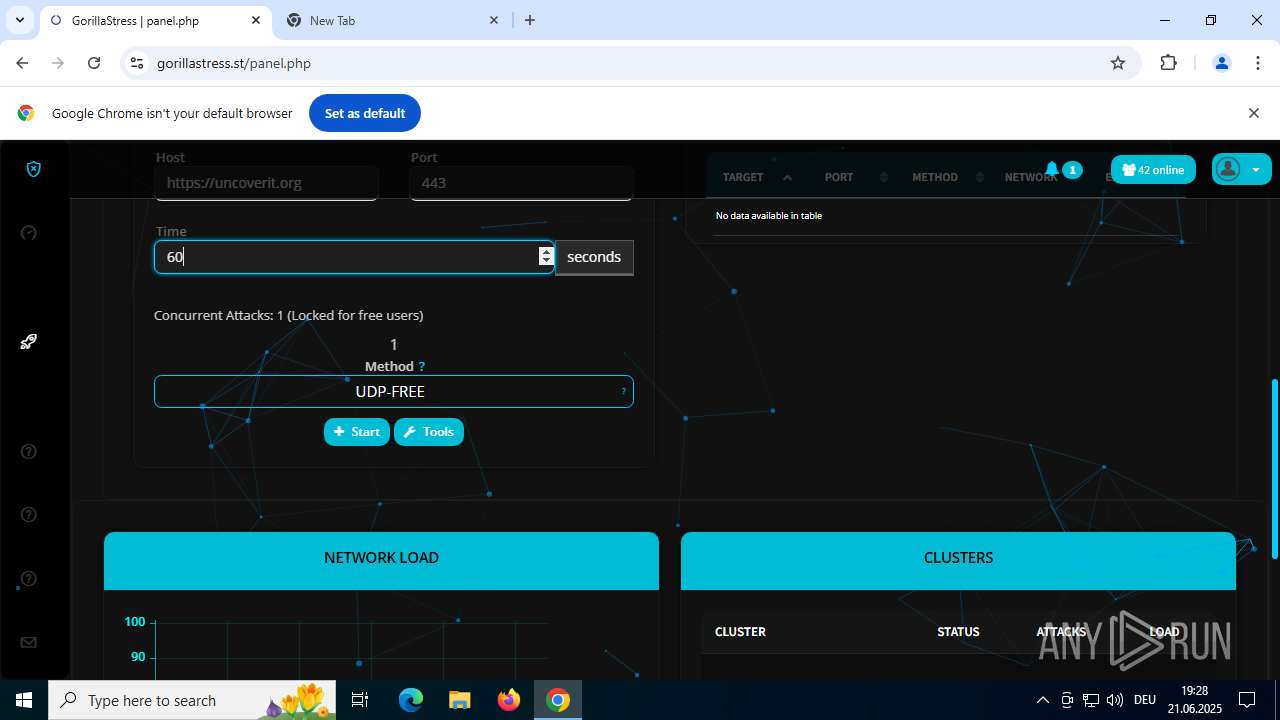The image size is (1280, 720).
Task: Expand the user avatar dropdown menu
Action: 1241,169
